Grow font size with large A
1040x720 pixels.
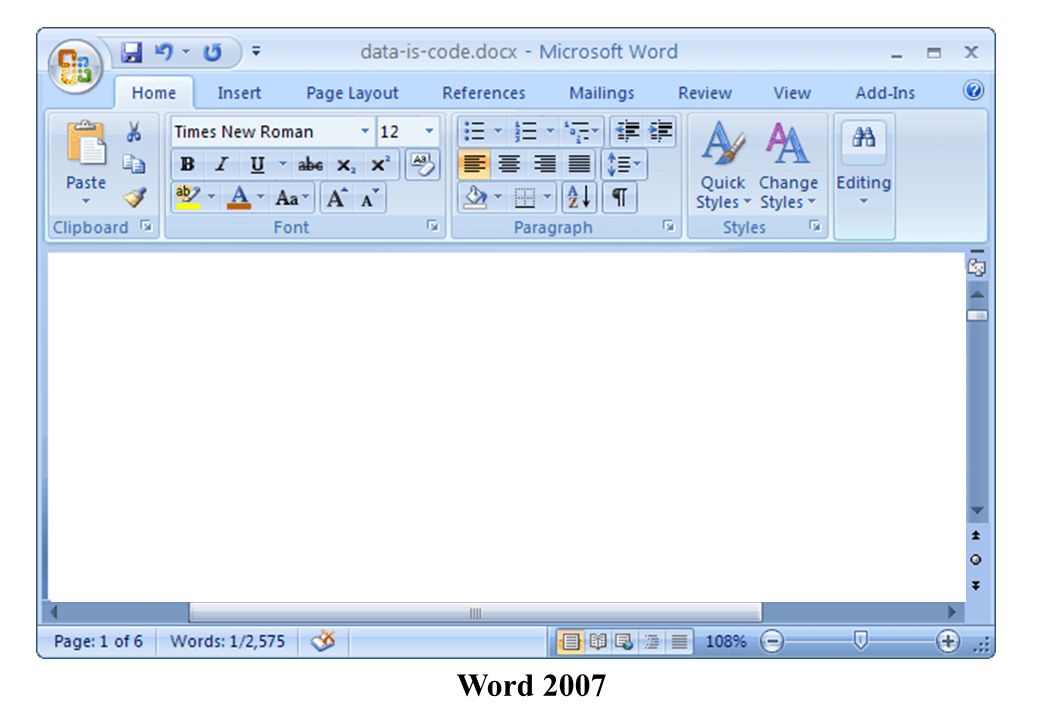337,198
